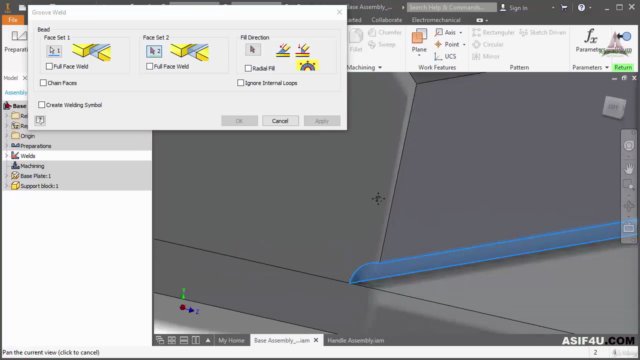Select the UCS tool
The image size is (640, 360).
point(445,56)
